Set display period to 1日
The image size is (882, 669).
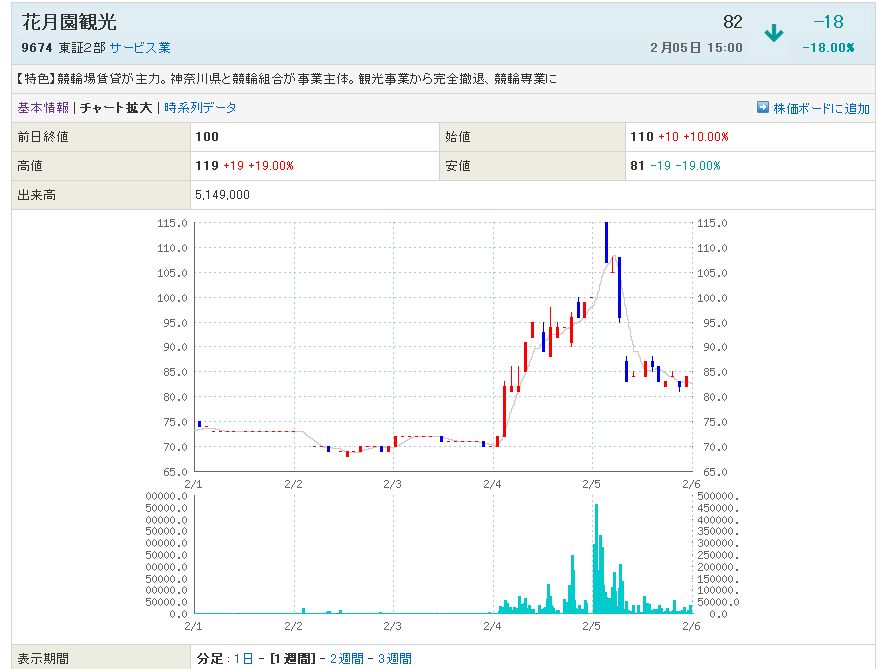[x=243, y=658]
